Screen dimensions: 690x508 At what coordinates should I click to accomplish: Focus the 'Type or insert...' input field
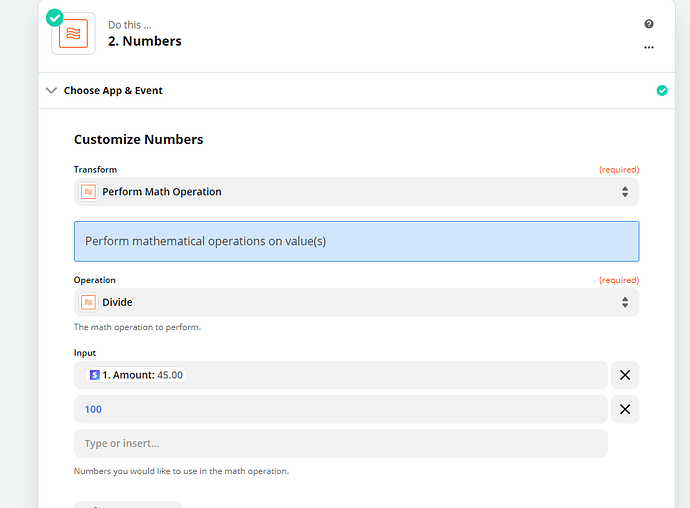pos(340,443)
